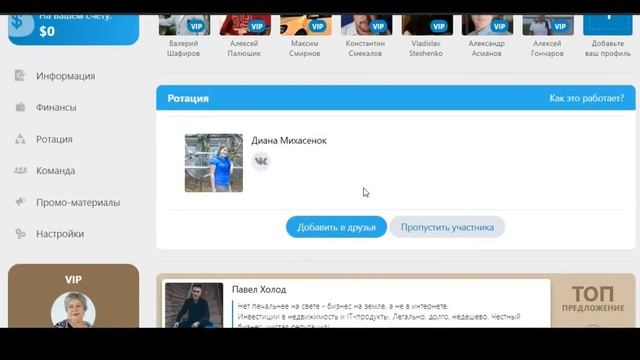Open VIP profile Алексей Гончаров
This screenshot has width=640, height=360.
(x=548, y=36)
